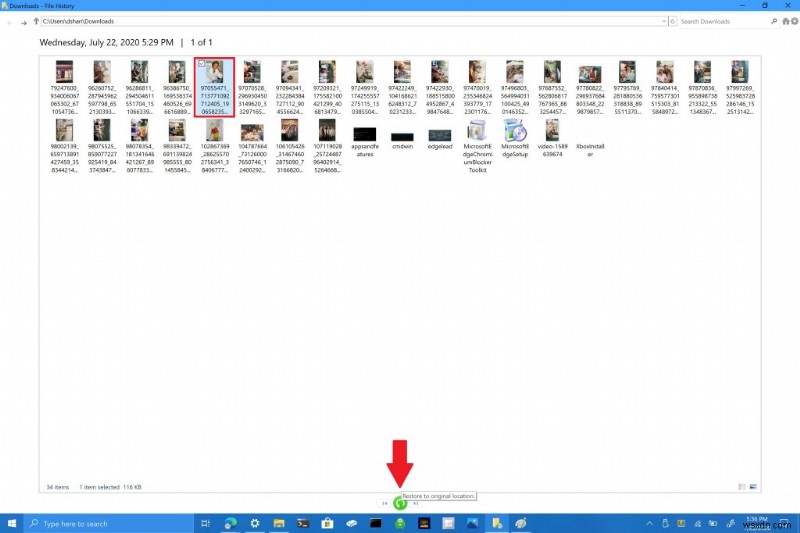Open the Windows Start menu
Viewport: 800px width, 533px height.
pos(12,523)
